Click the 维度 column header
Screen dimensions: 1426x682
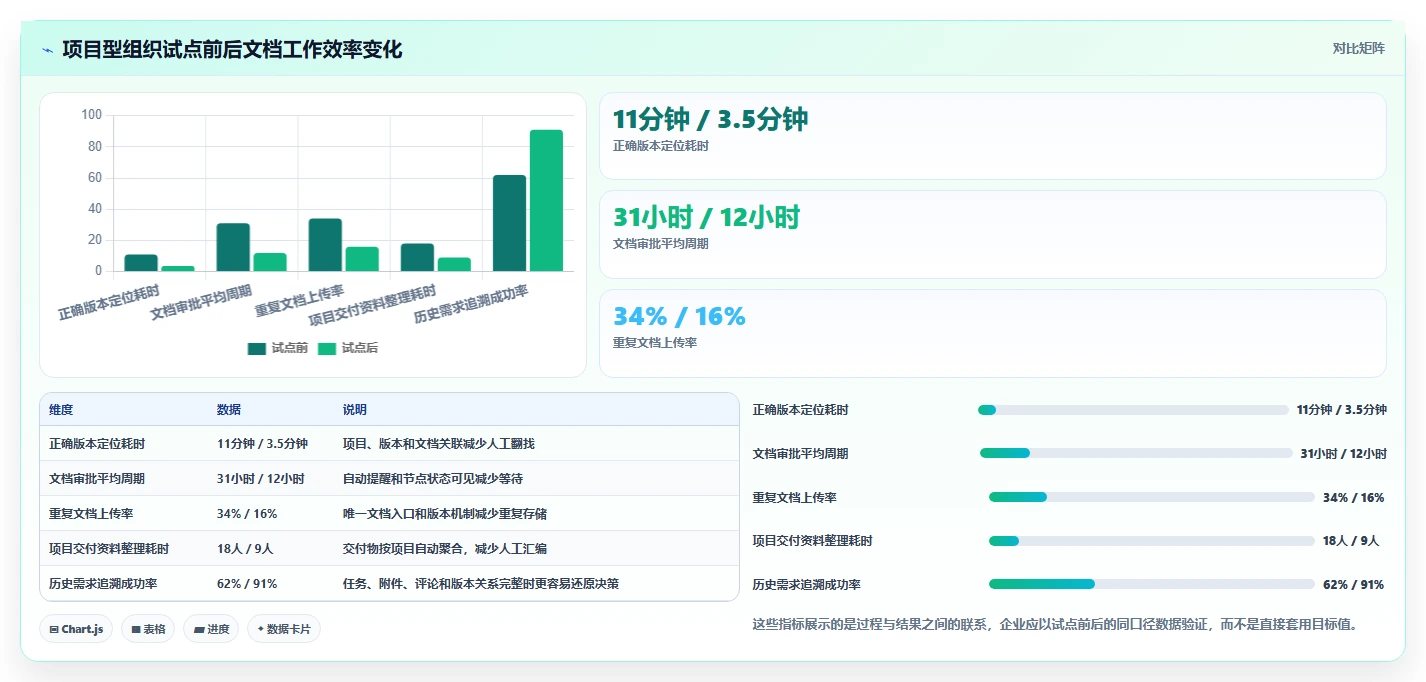tap(61, 410)
